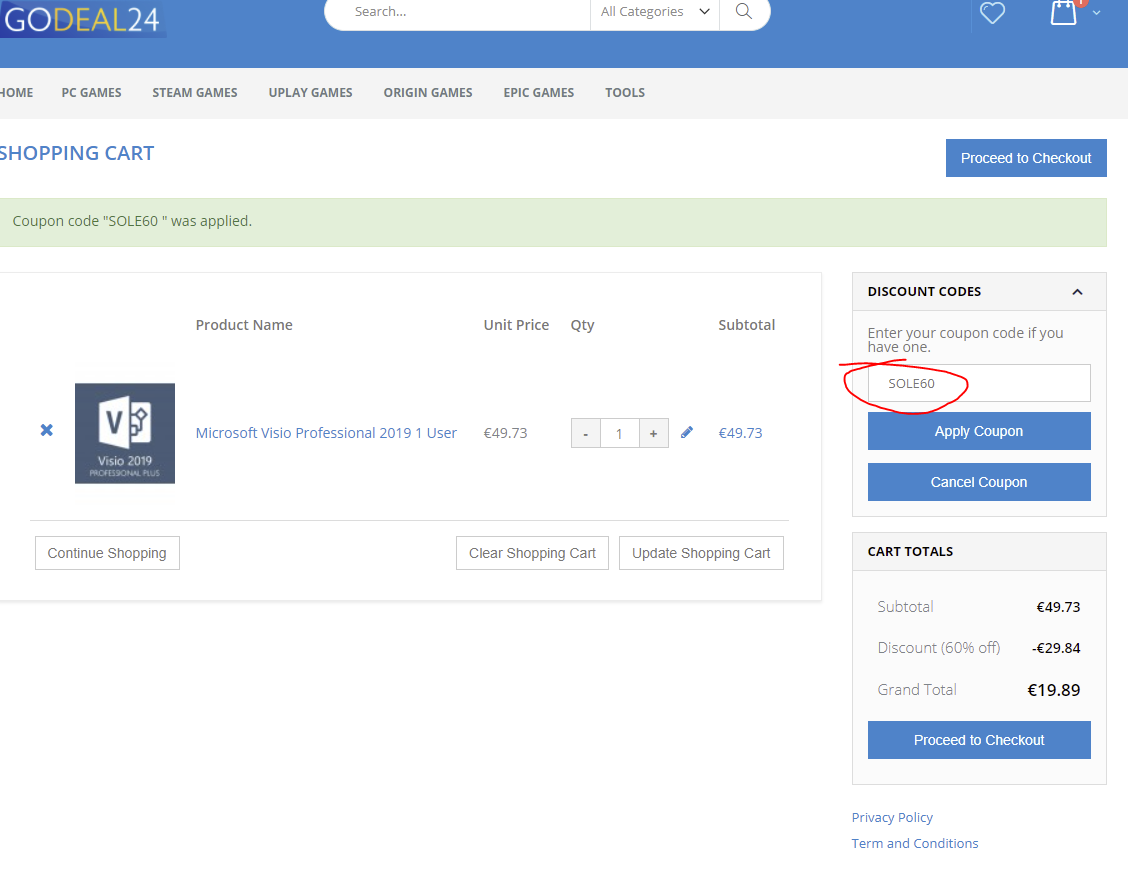Click the Unit Price column header

(517, 325)
